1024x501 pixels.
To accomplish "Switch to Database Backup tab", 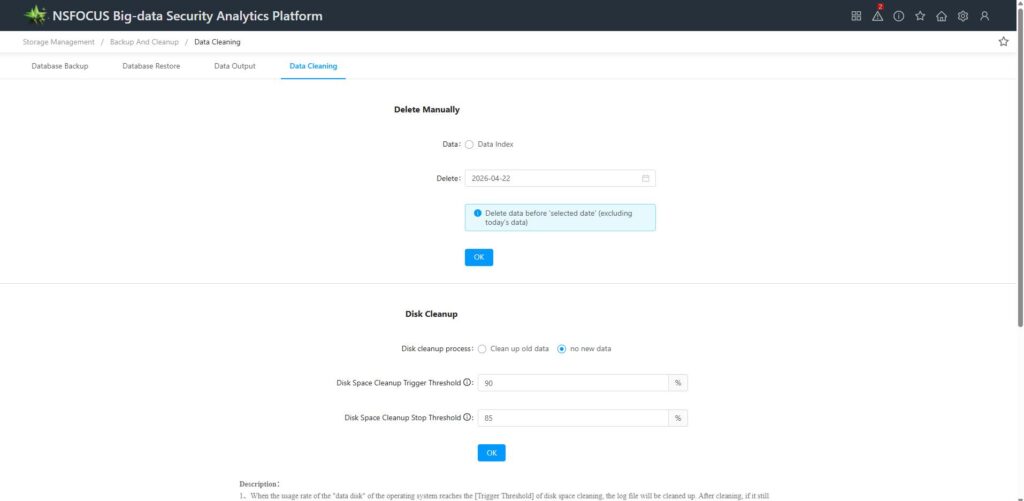I will (60, 66).
